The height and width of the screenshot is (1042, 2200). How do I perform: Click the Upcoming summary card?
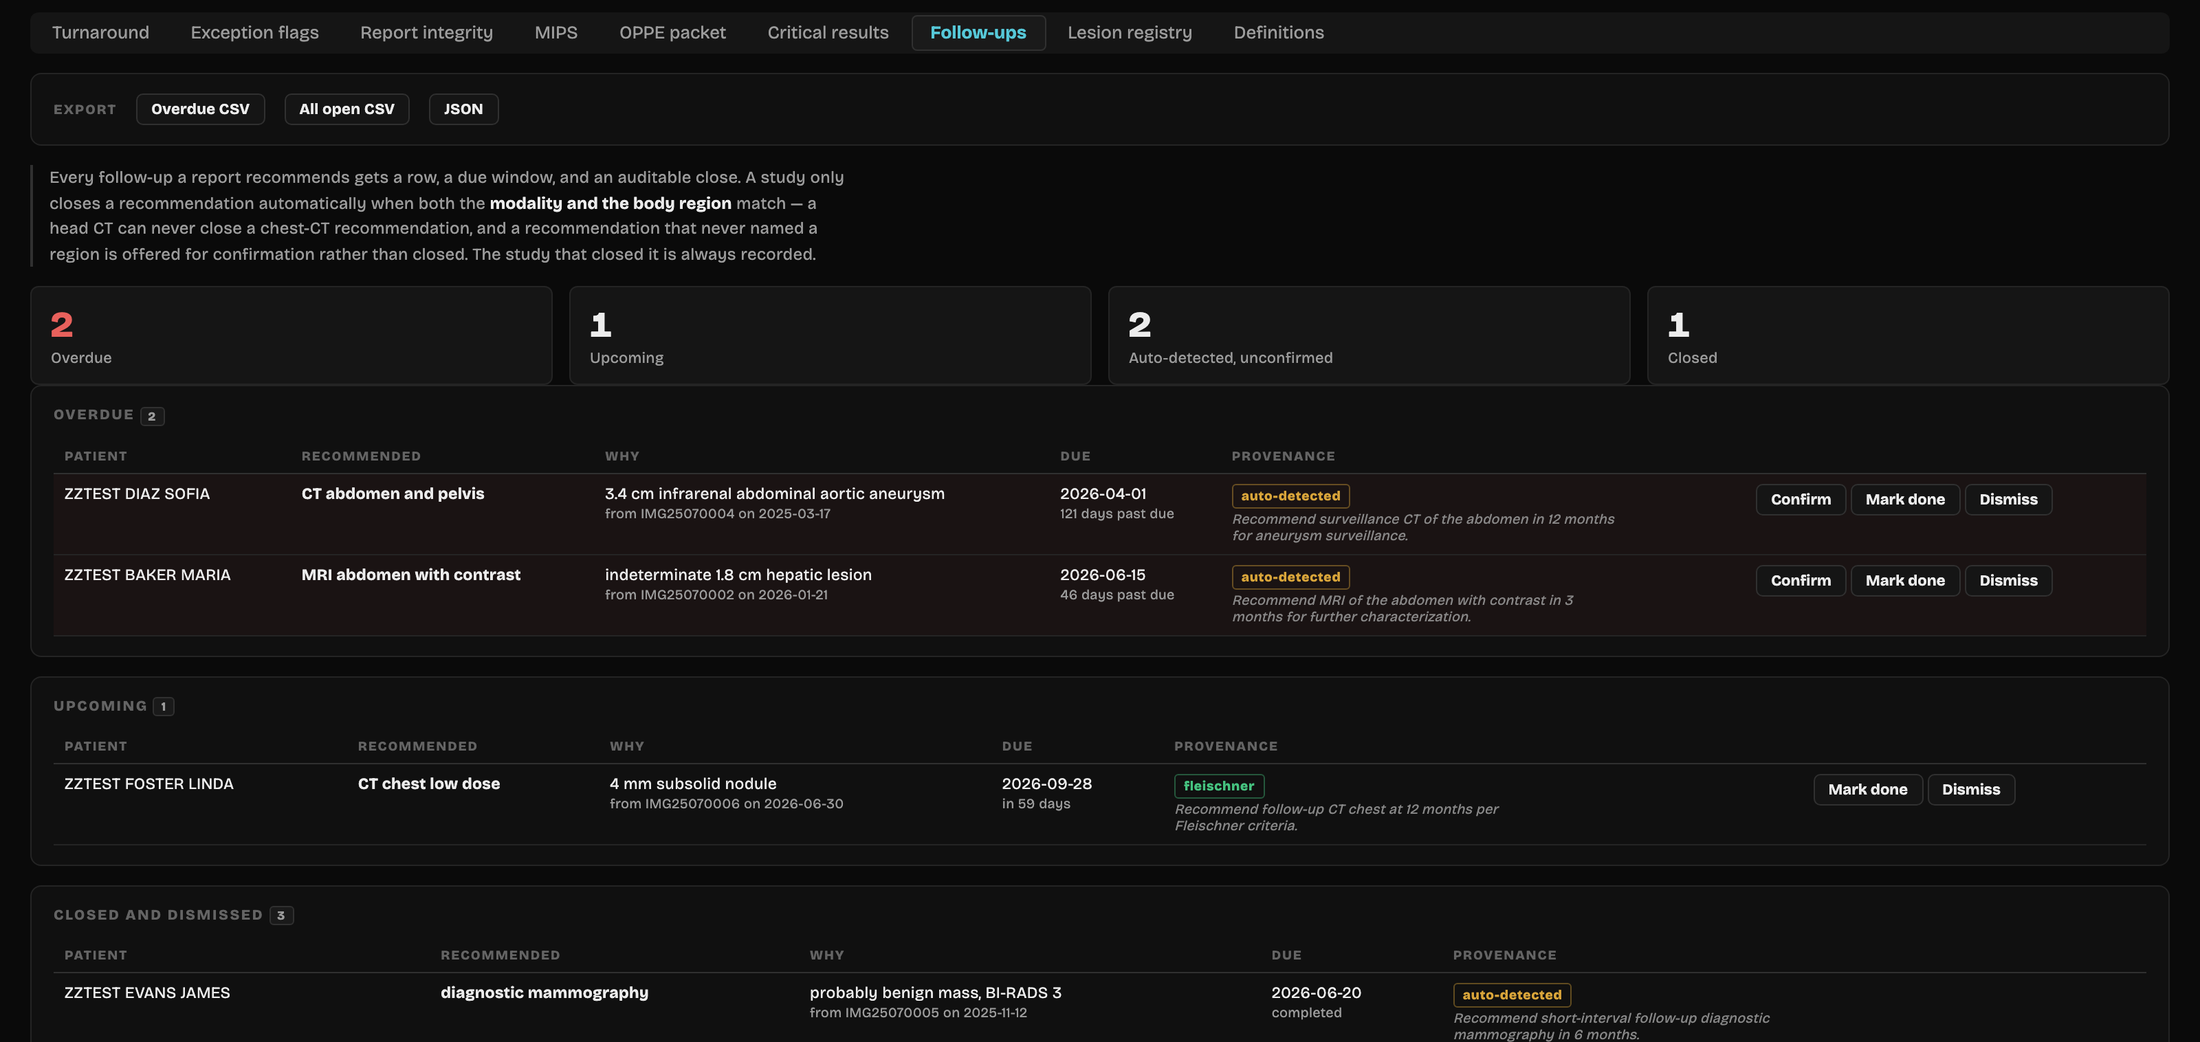click(x=830, y=335)
